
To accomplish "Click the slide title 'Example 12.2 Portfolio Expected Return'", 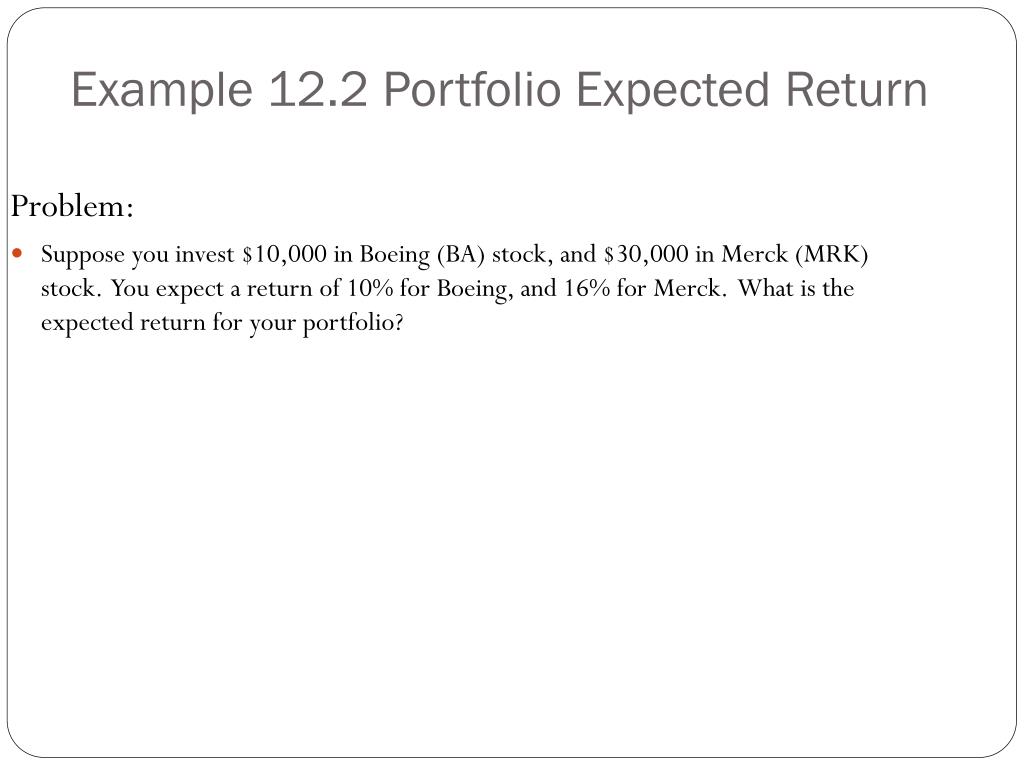I will 499,91.
